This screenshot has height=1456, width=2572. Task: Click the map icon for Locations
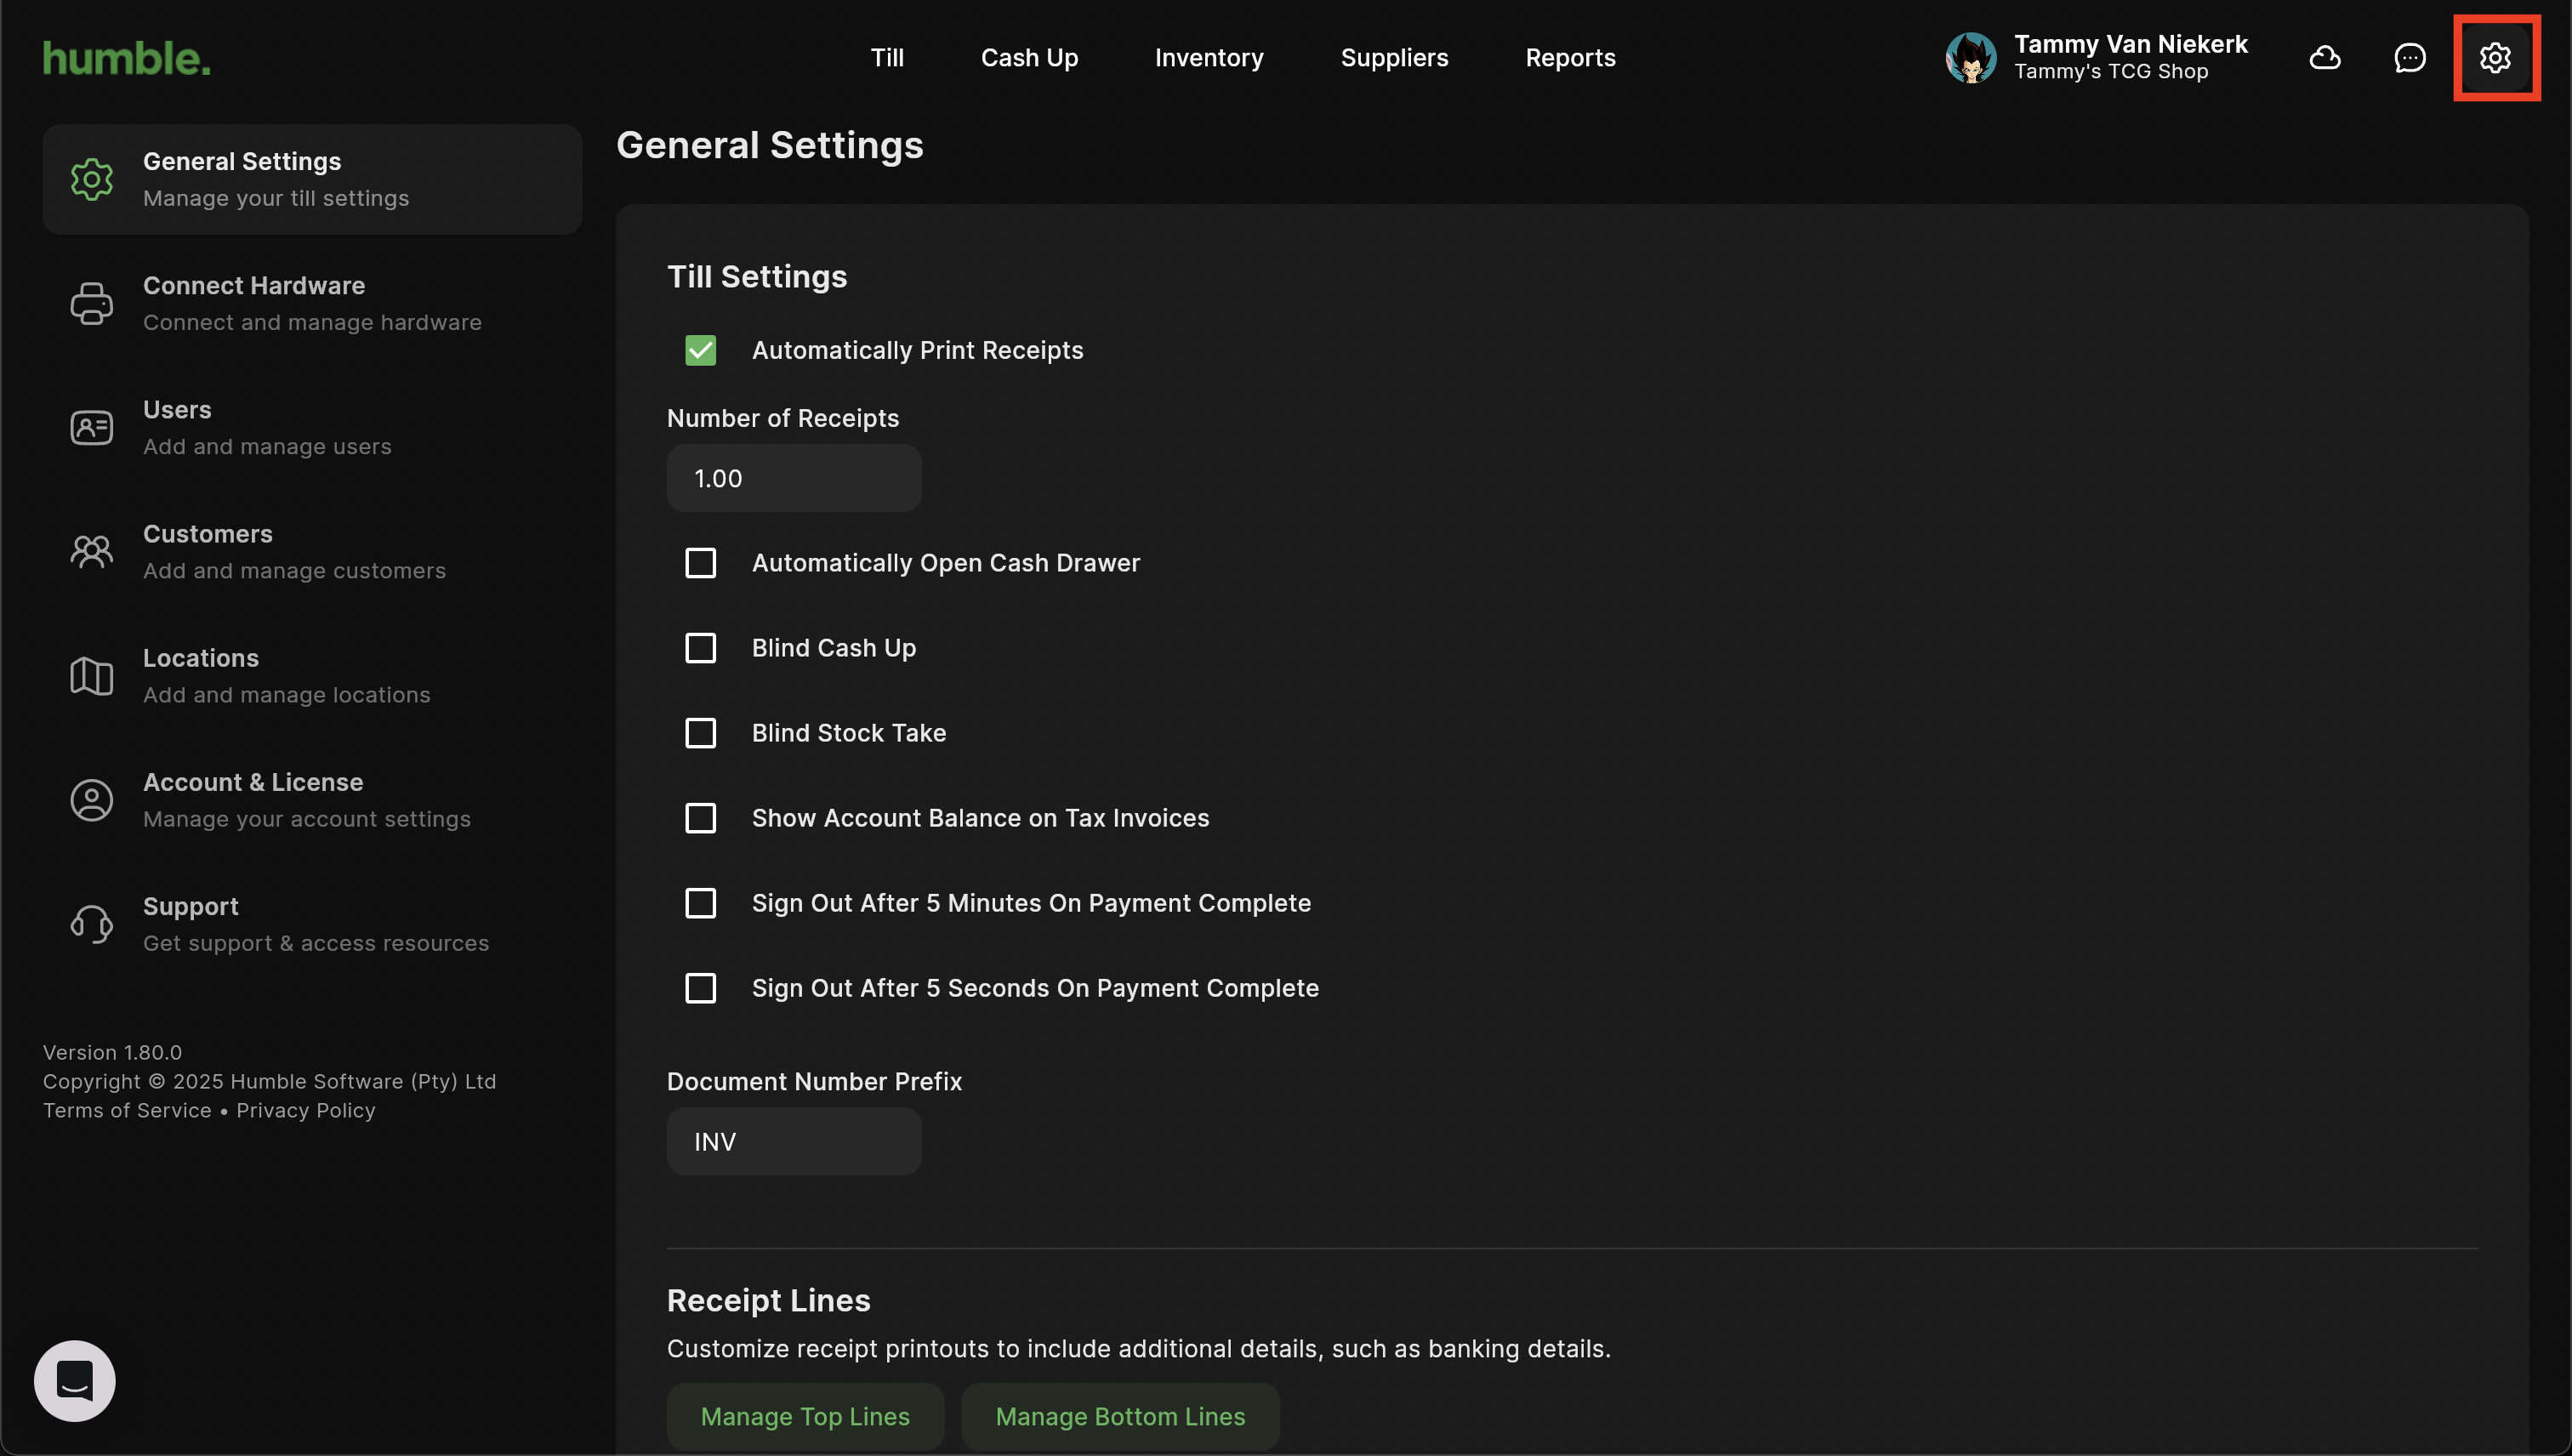coord(91,676)
